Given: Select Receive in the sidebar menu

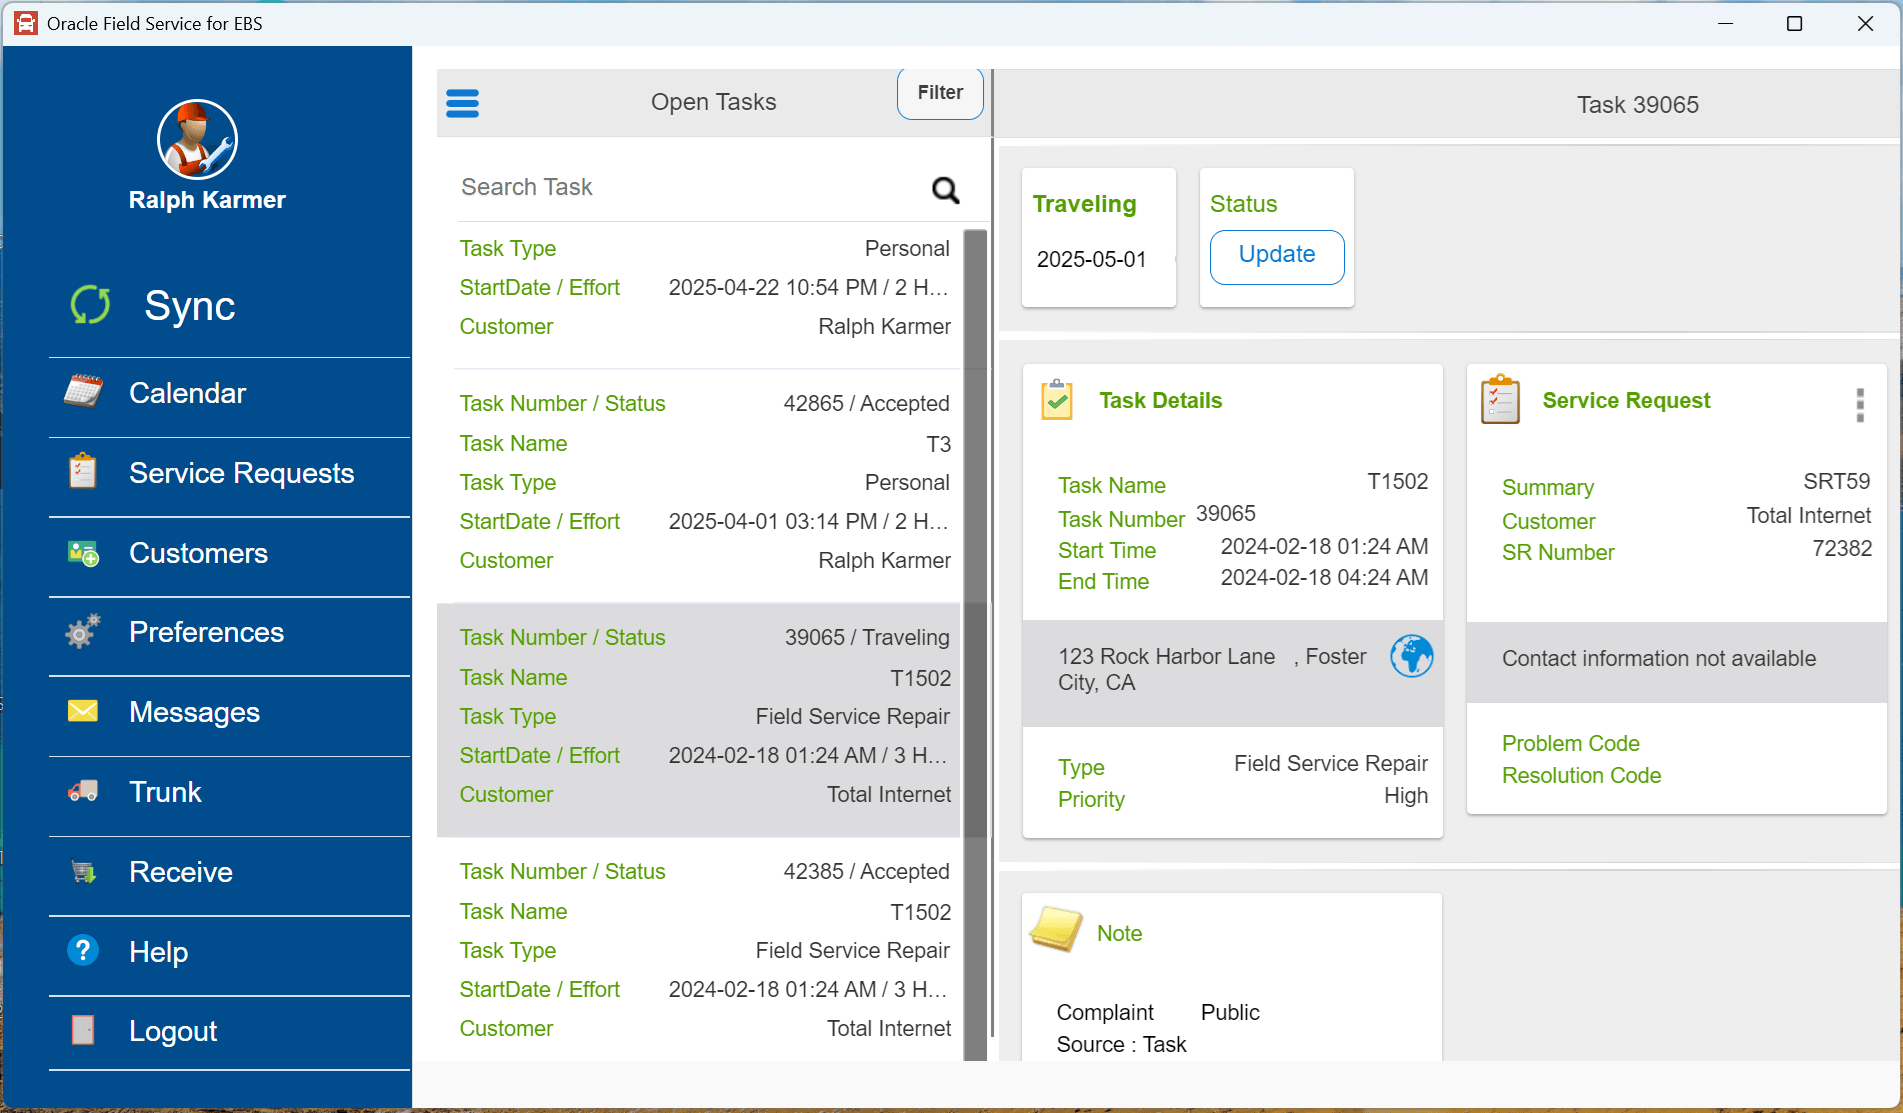Looking at the screenshot, I should coord(230,872).
